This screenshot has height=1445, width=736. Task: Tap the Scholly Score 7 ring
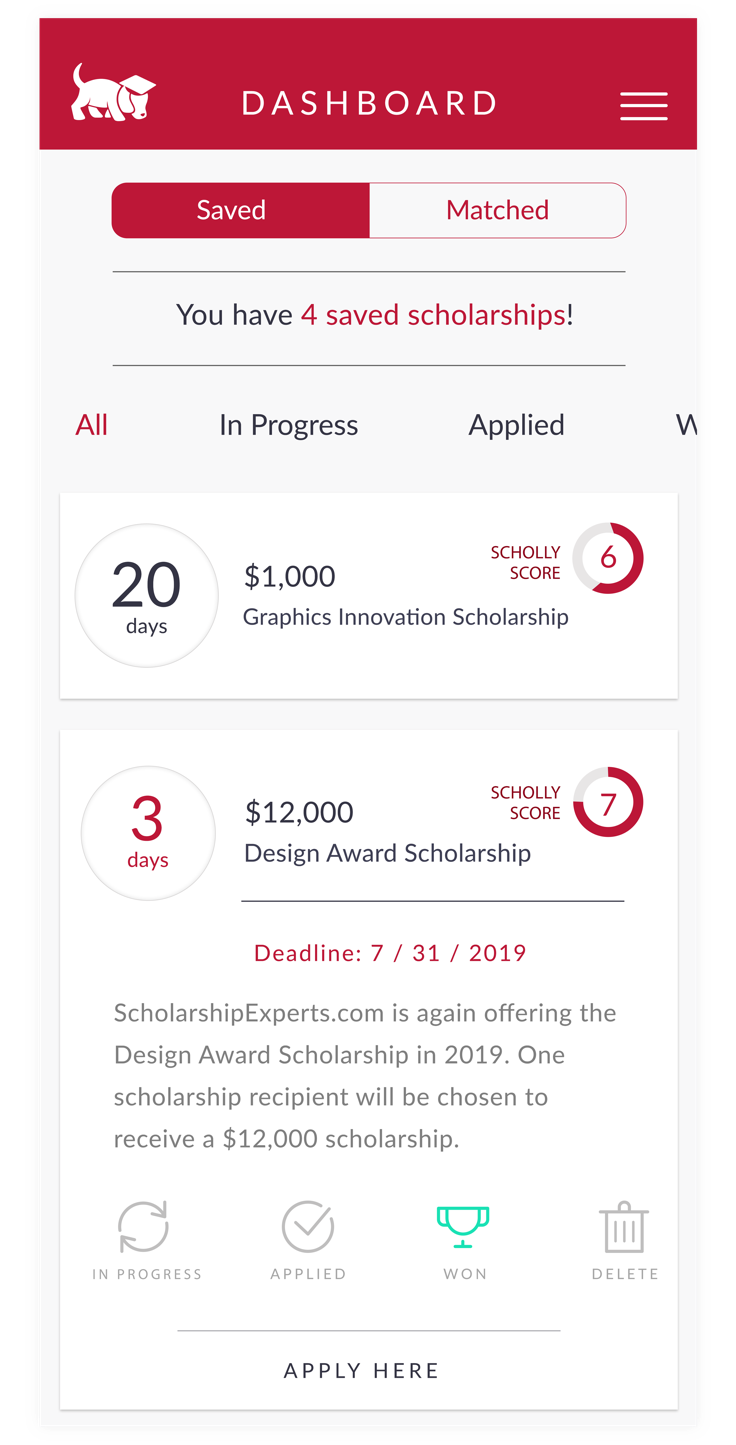[608, 802]
